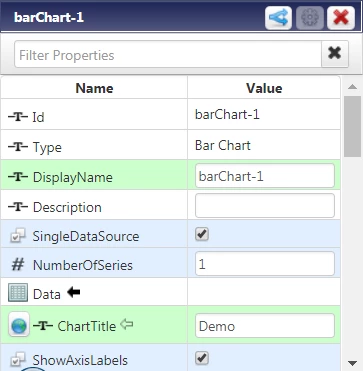Click the empty Description input field
Viewport: 363px width, 371px height.
tap(265, 206)
